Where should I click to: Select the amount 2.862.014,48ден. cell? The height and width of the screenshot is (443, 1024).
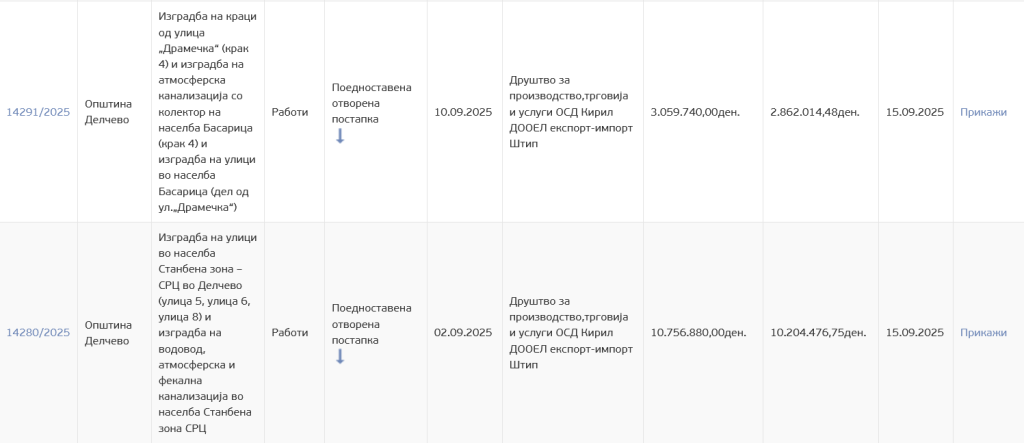[815, 112]
